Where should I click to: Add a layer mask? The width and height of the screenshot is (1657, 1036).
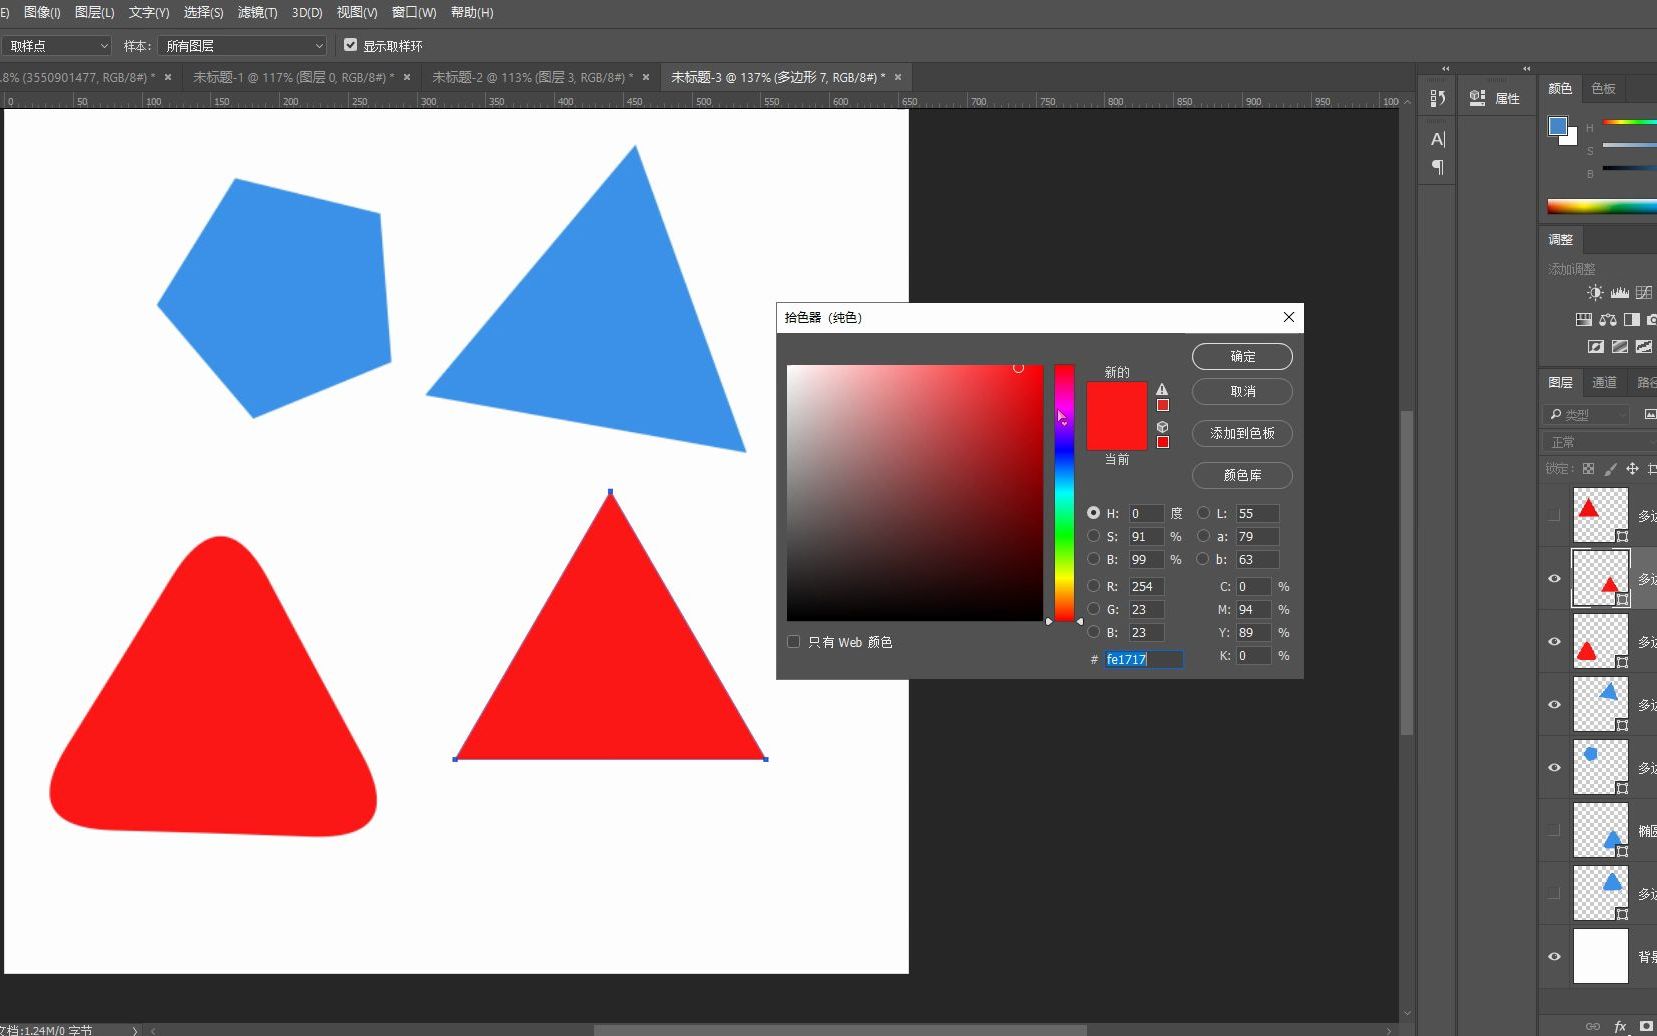(x=1647, y=1026)
